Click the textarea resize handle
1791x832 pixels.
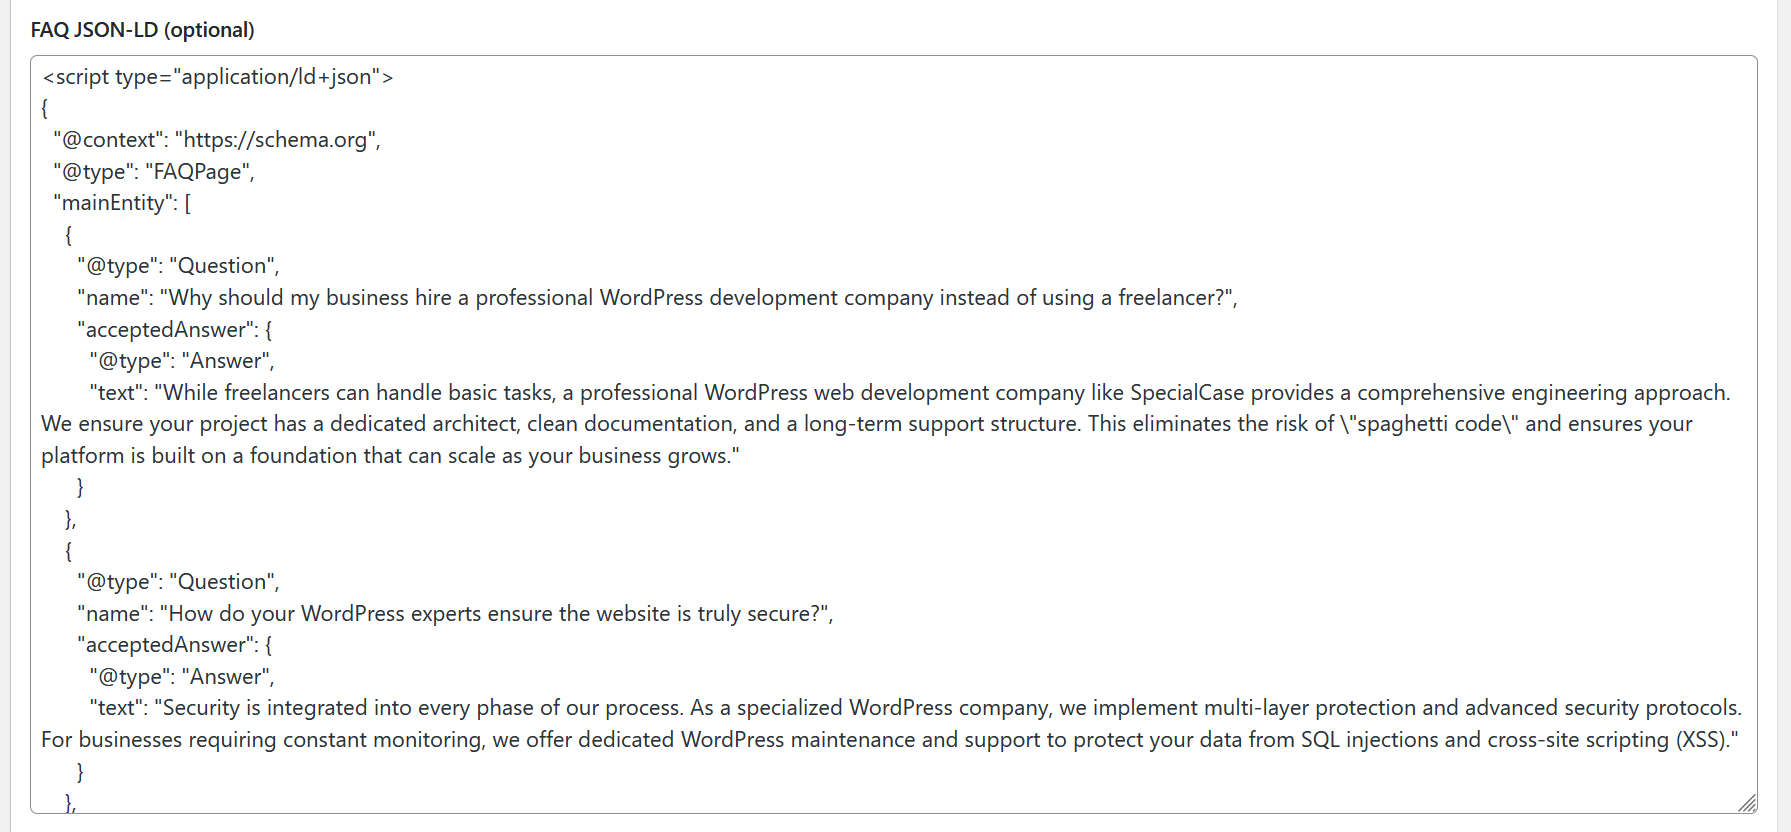[x=1747, y=803]
